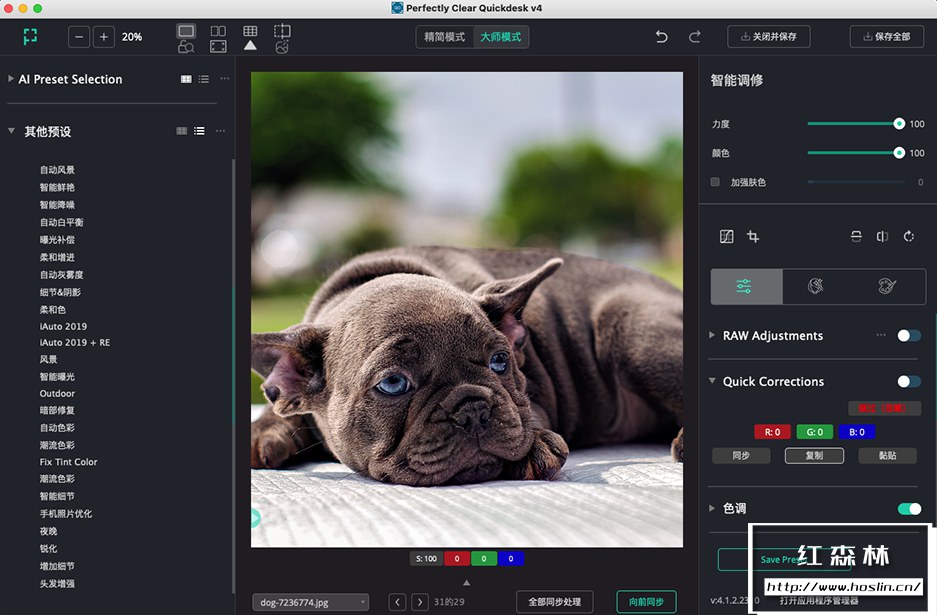Select the 大师模式 tab
Screen dimensions: 937x615
coord(501,36)
